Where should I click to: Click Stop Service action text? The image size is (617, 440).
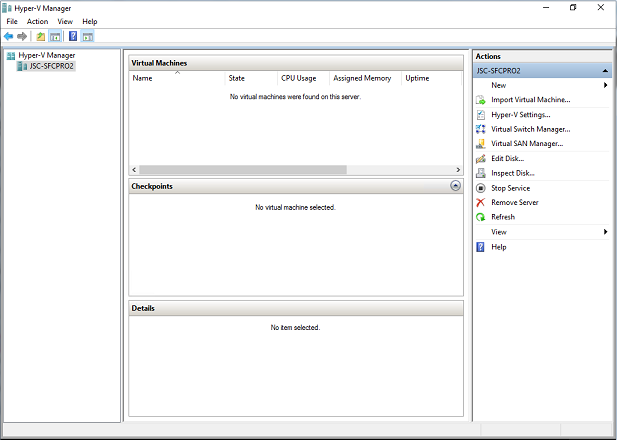tap(510, 188)
